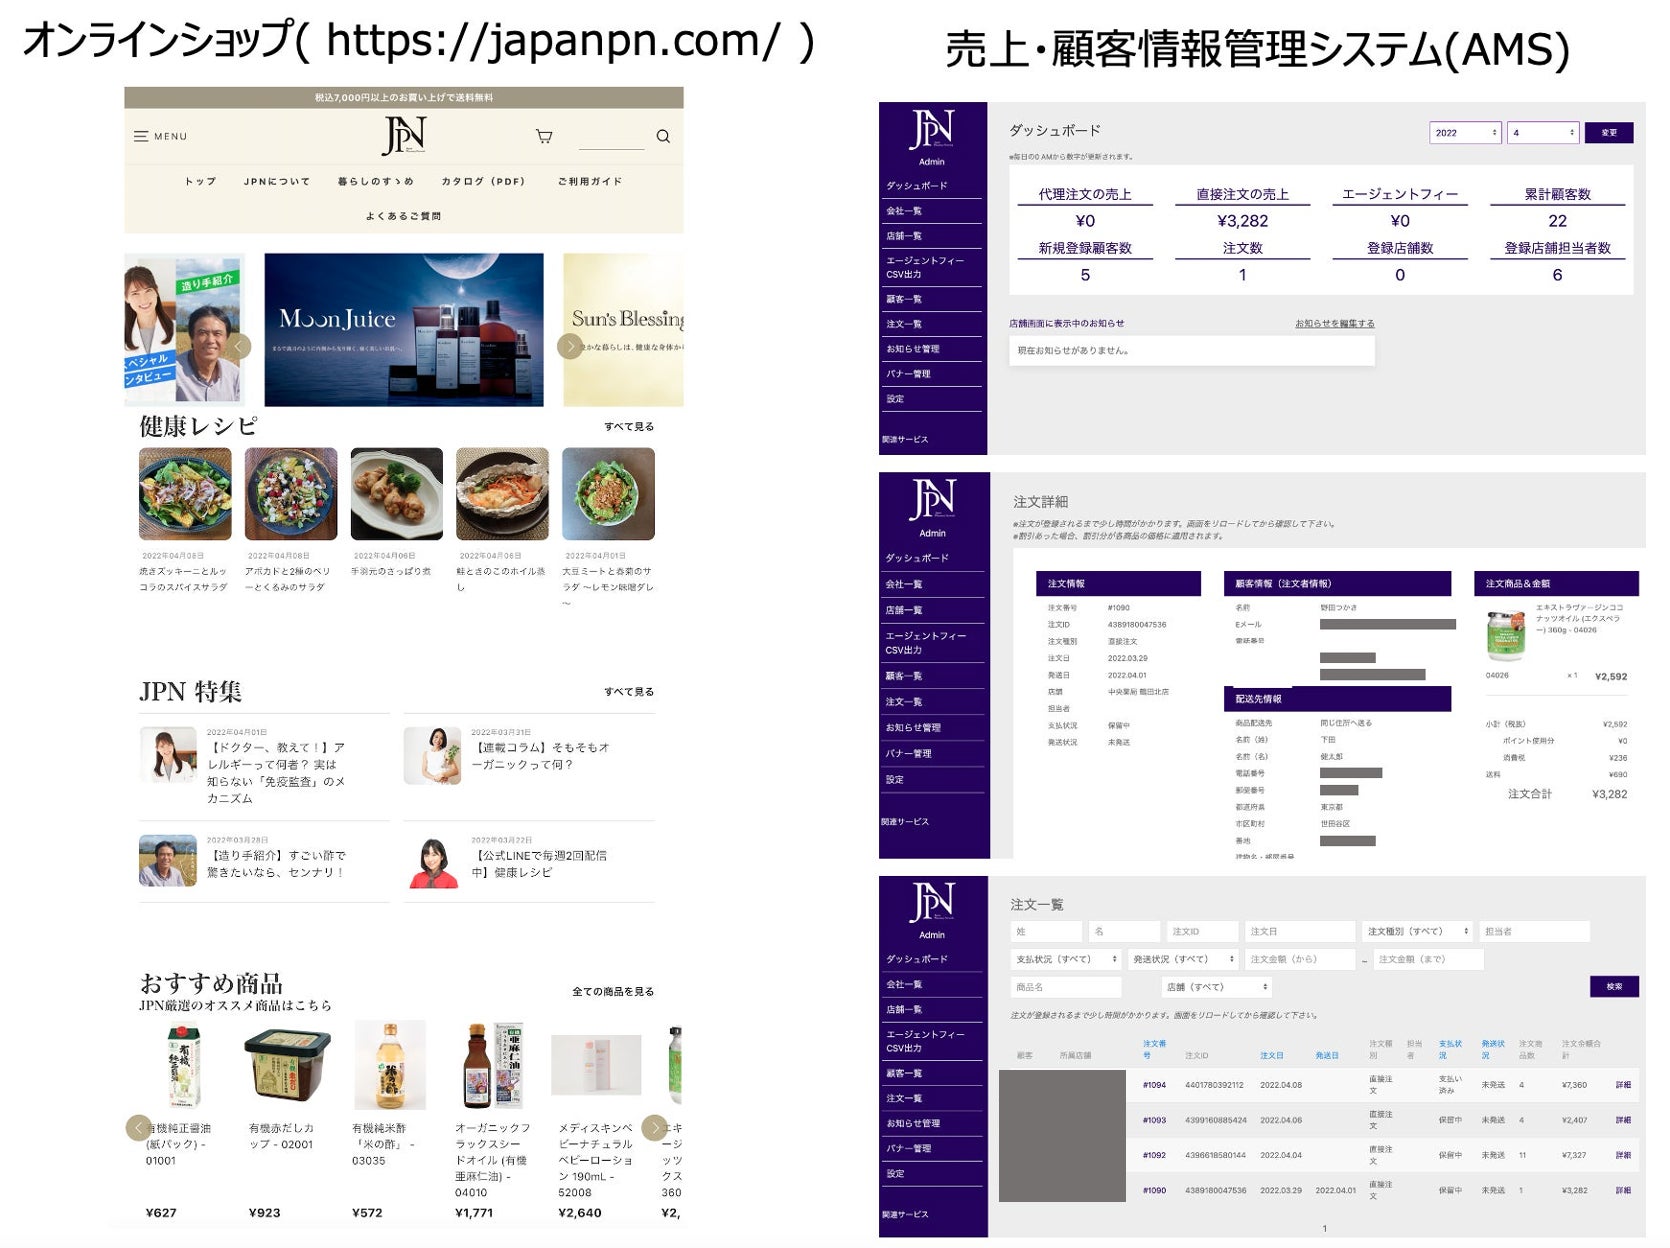Expand the 店舗（すべて） filter dropdown
The width and height of the screenshot is (1670, 1248).
1217,987
